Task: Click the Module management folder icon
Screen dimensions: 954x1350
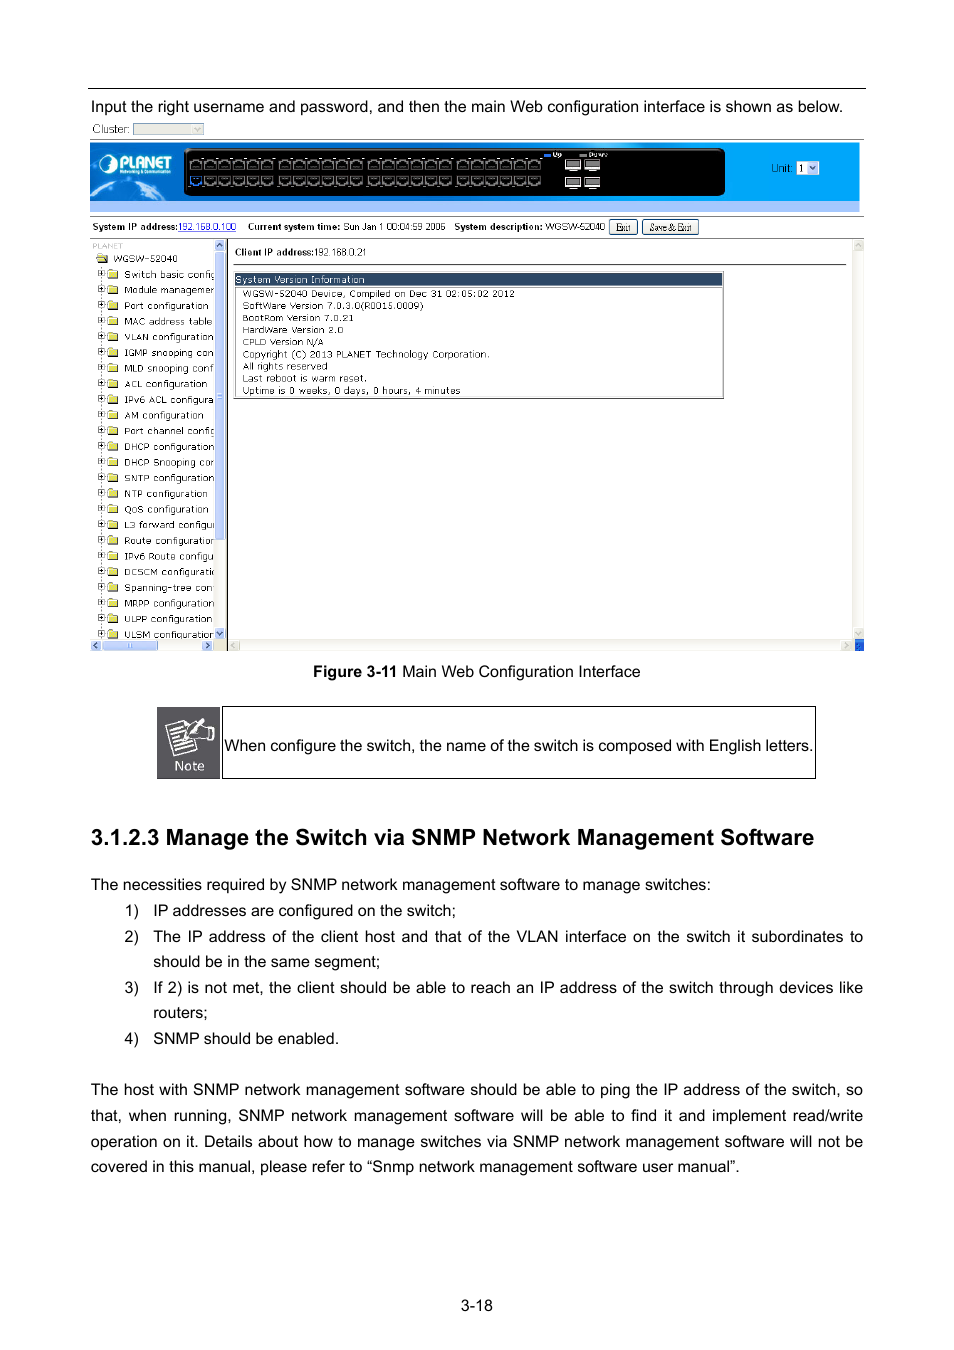Action: [113, 290]
